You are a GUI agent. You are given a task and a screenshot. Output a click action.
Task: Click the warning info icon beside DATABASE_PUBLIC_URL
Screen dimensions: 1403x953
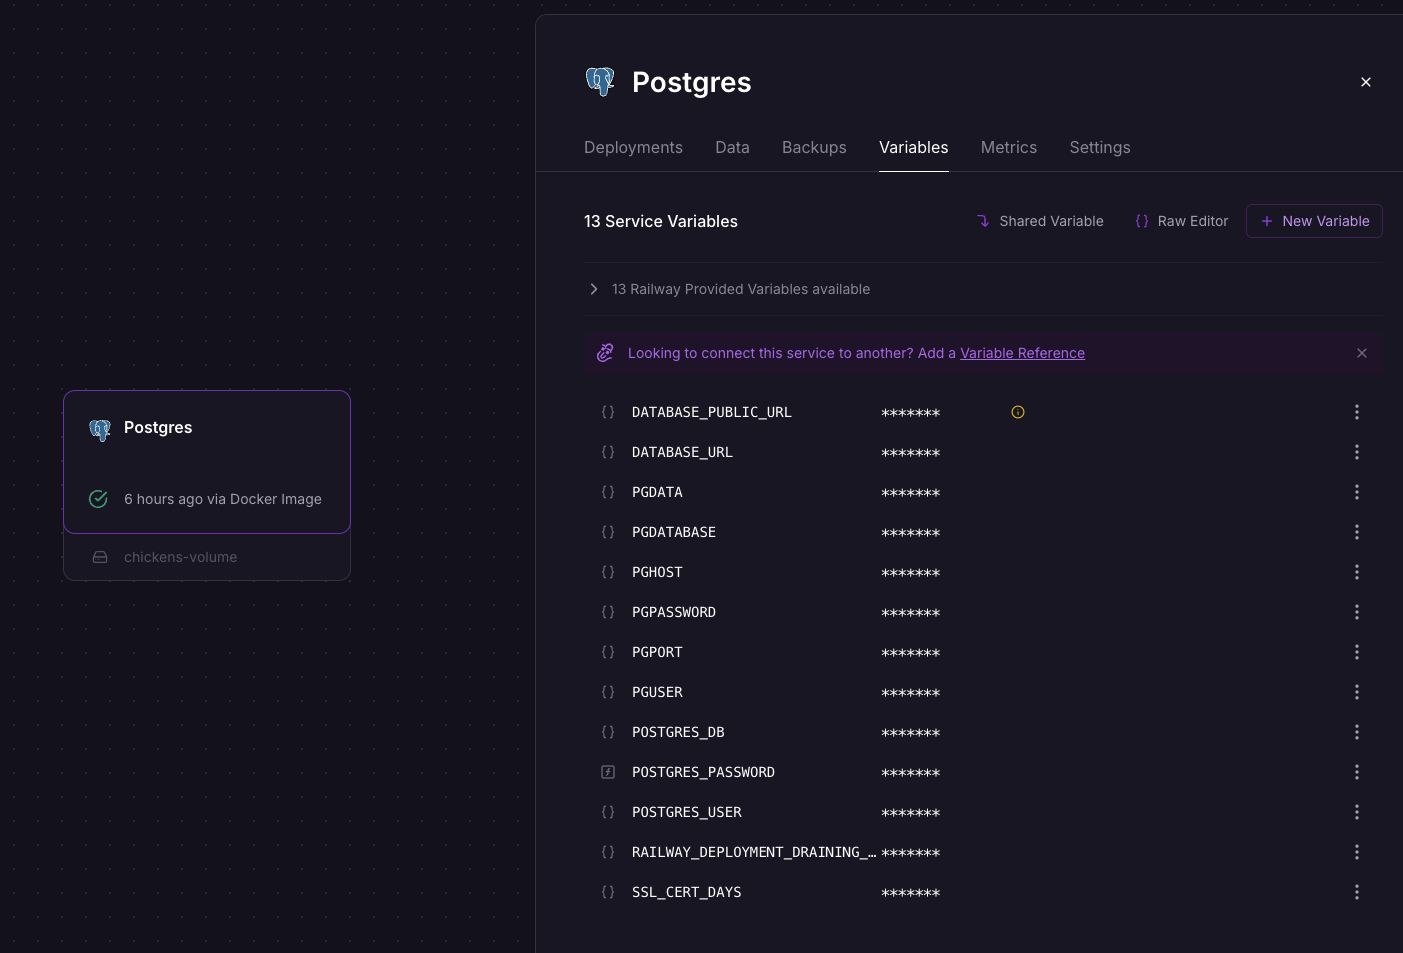[1018, 412]
